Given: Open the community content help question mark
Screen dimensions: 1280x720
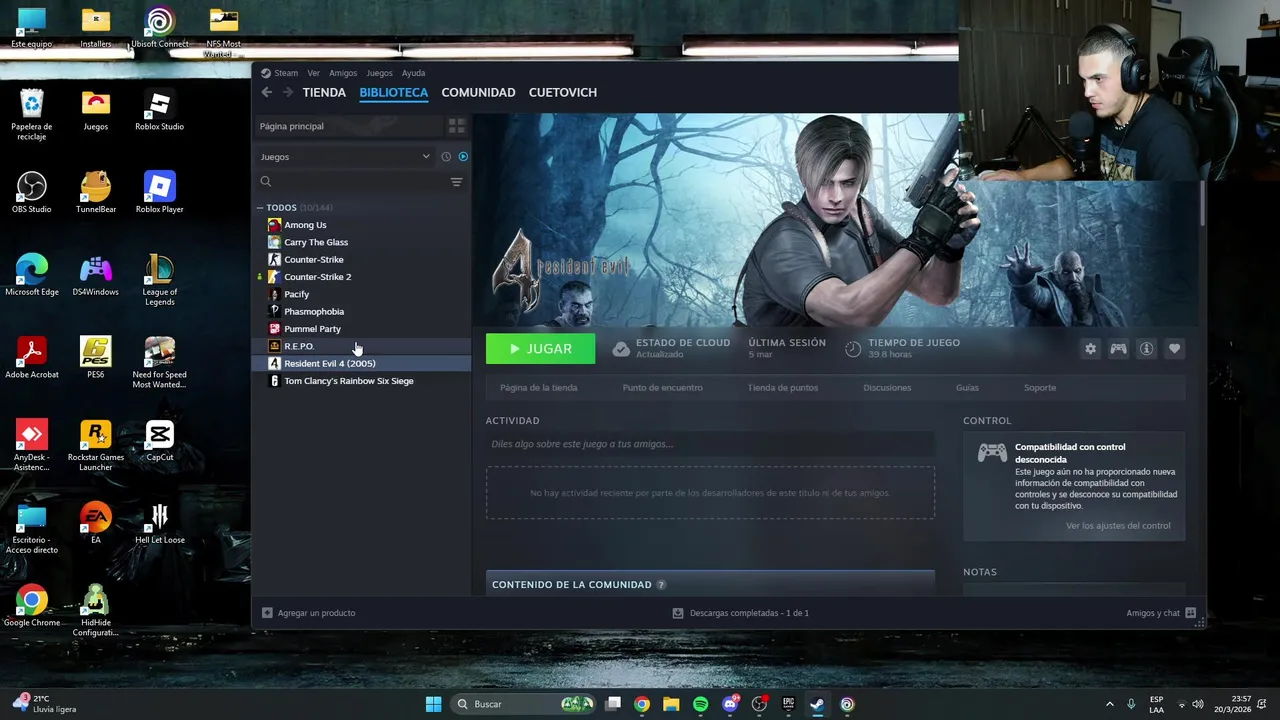Looking at the screenshot, I should click(x=661, y=585).
